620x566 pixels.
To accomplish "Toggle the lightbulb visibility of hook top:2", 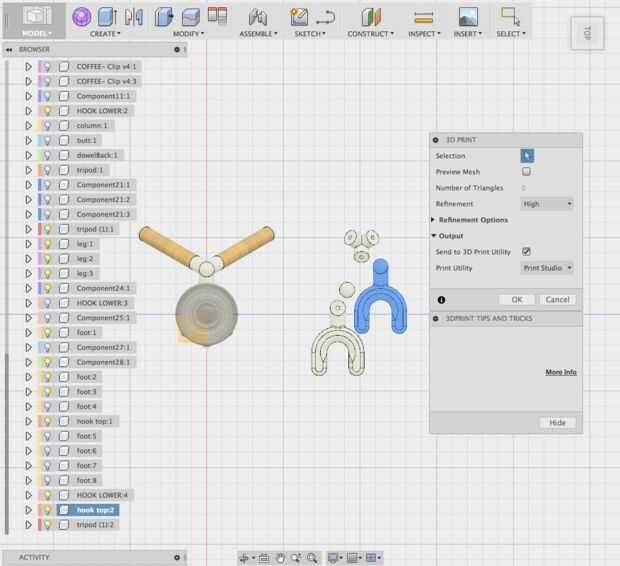I will [47, 510].
